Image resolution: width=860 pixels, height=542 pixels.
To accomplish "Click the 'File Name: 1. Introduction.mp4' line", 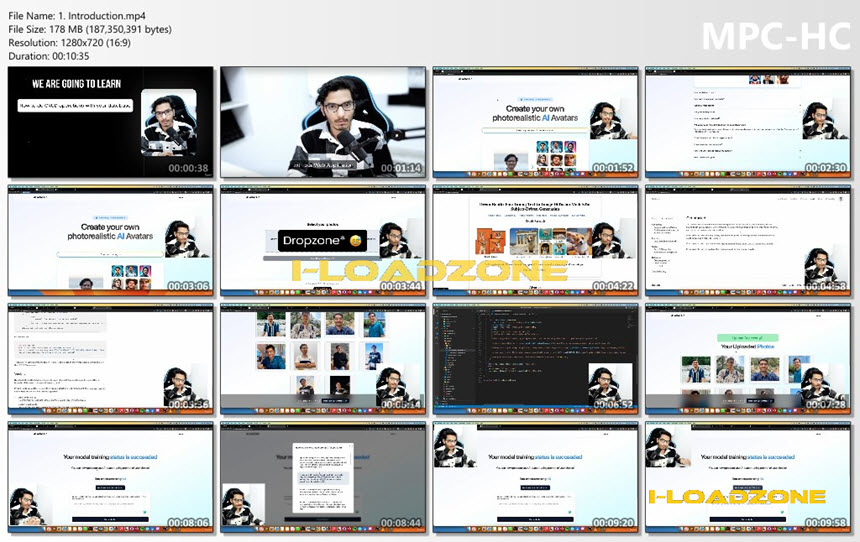I will click(x=77, y=15).
